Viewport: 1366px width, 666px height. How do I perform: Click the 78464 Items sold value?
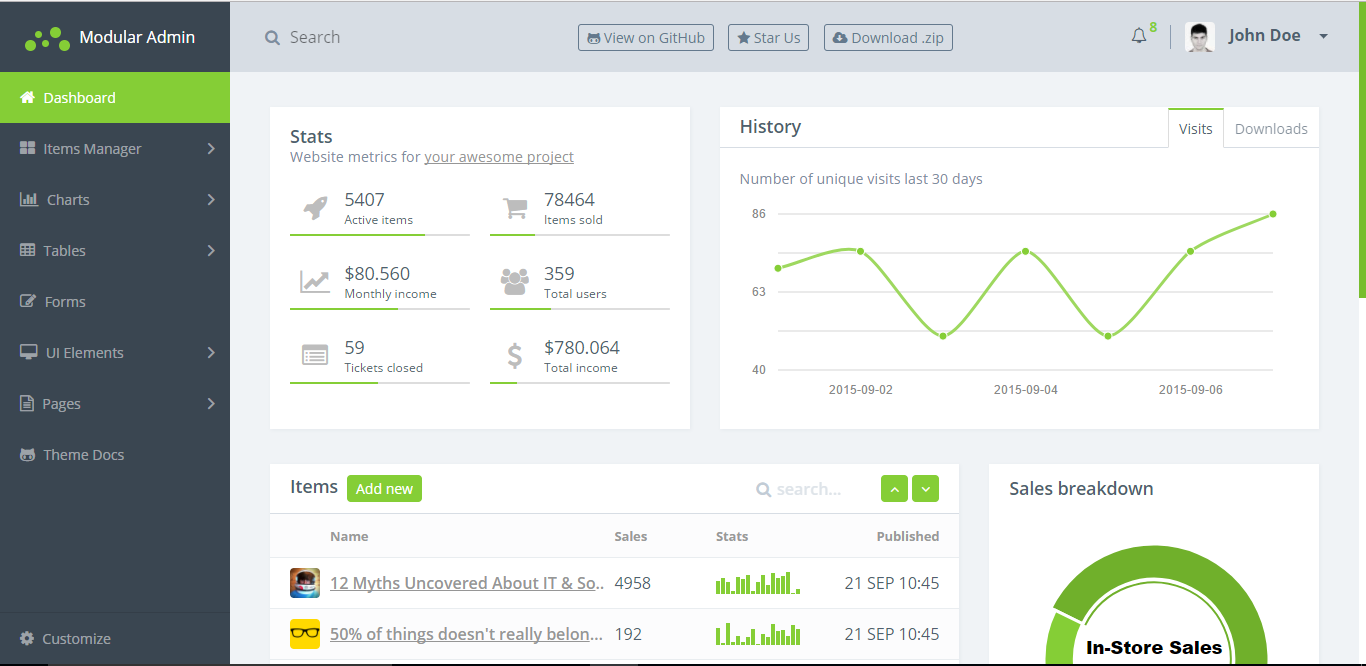[x=570, y=200]
